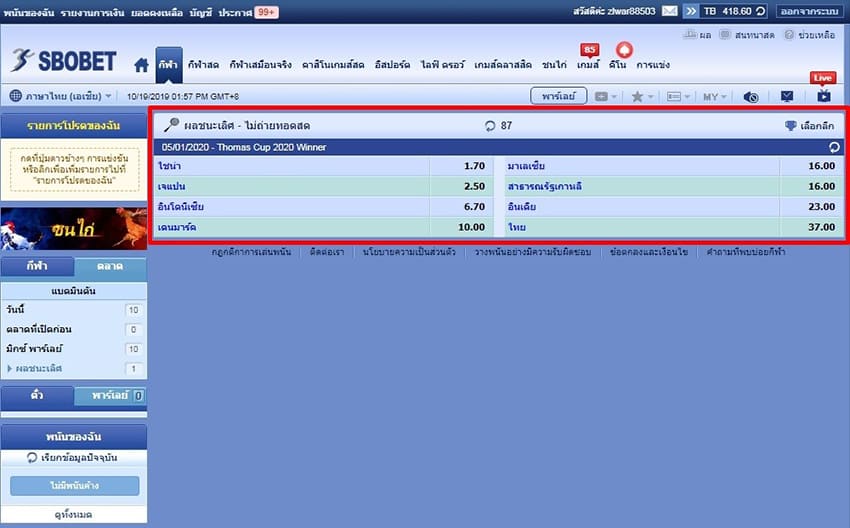Click the favorites star icon
850x528 pixels.
pos(638,96)
